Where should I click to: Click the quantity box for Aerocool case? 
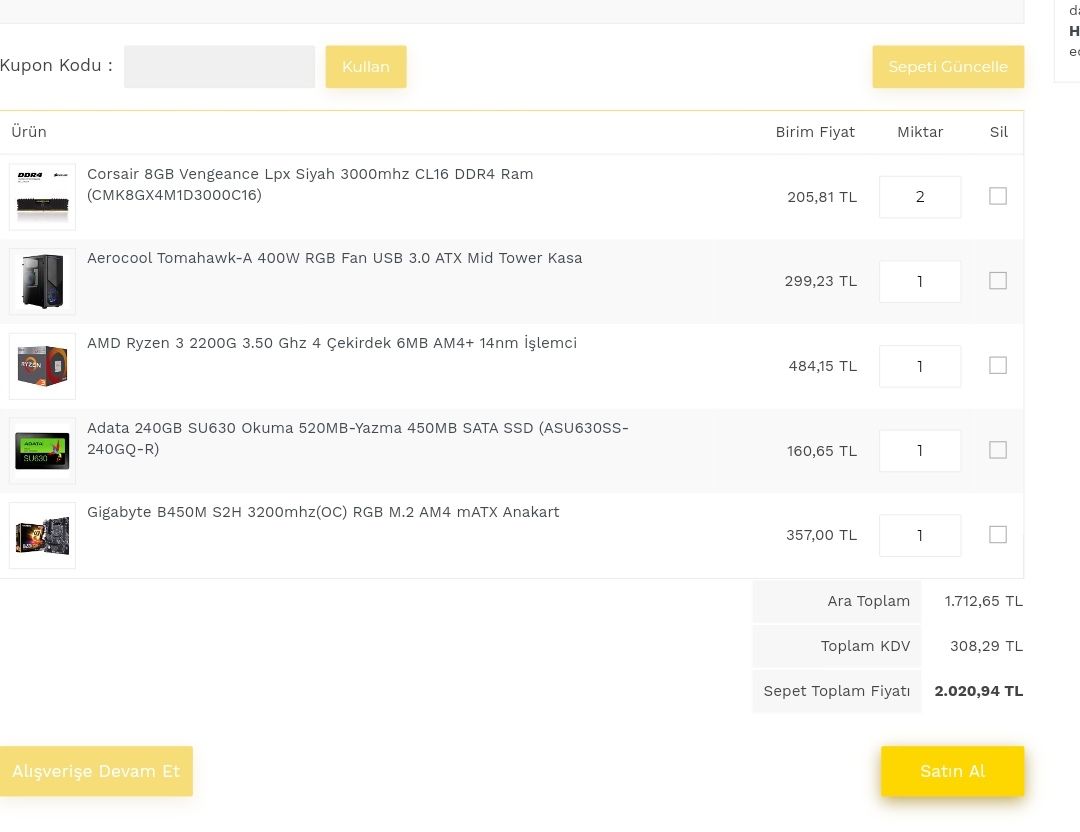pos(920,281)
